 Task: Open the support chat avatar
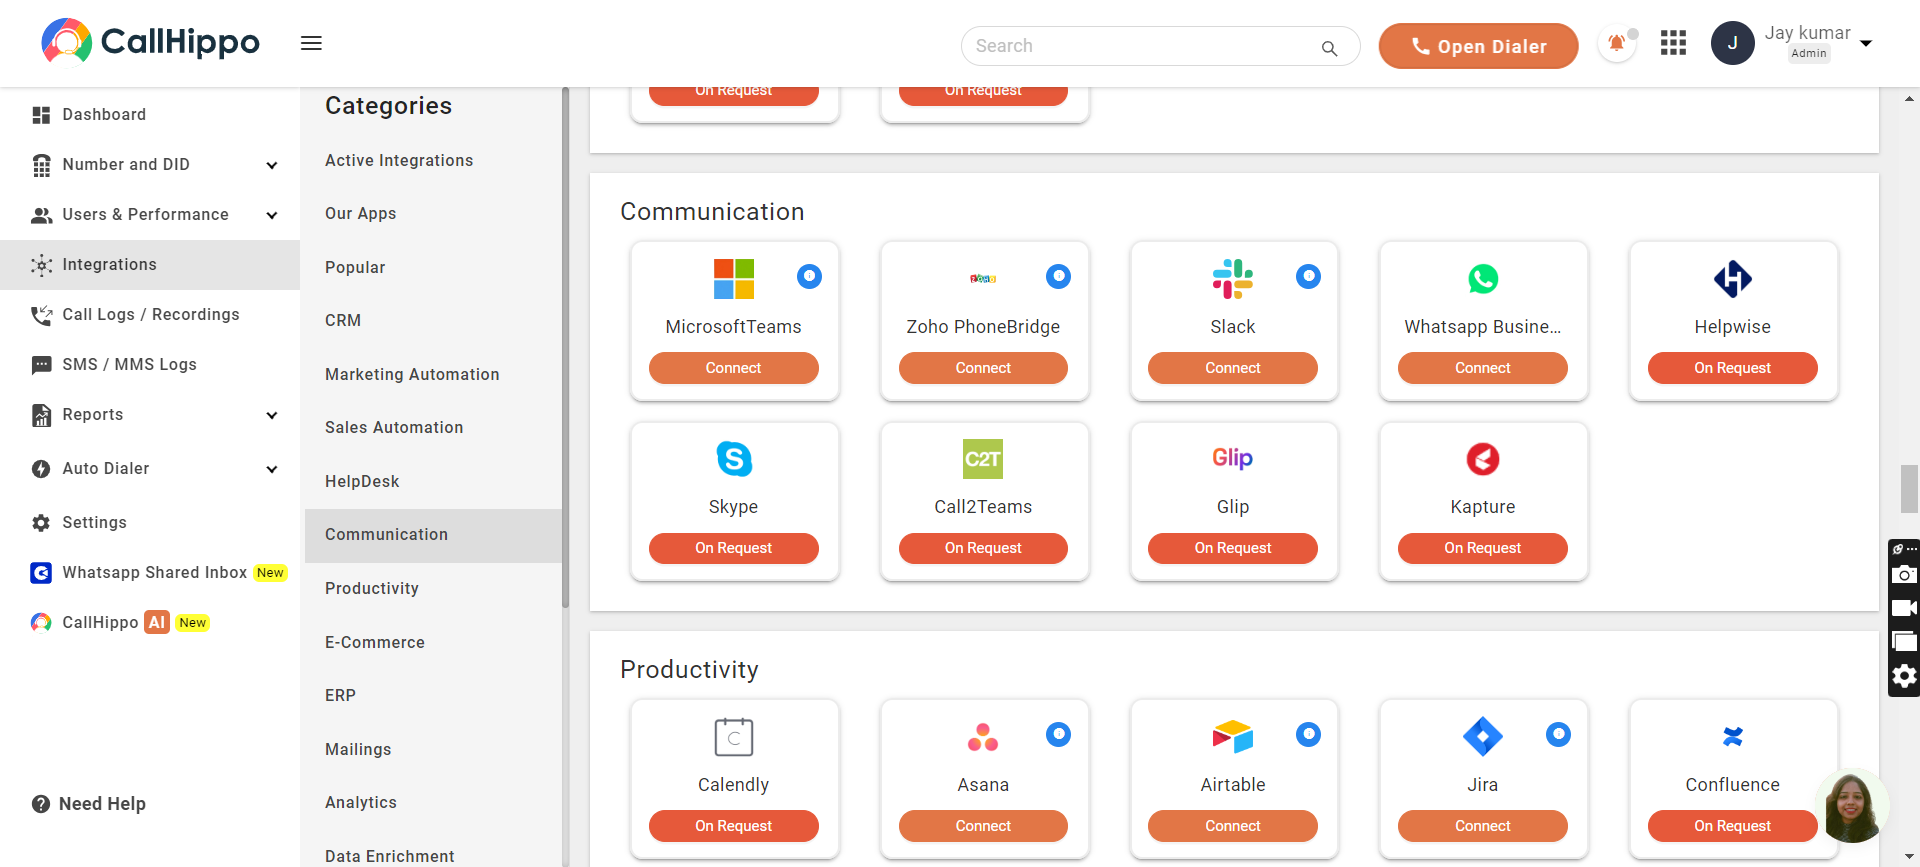pyautogui.click(x=1851, y=805)
